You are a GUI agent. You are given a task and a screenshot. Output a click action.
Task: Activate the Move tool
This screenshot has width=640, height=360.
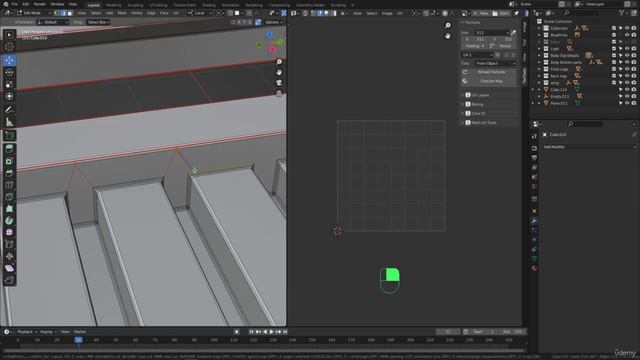[9, 60]
